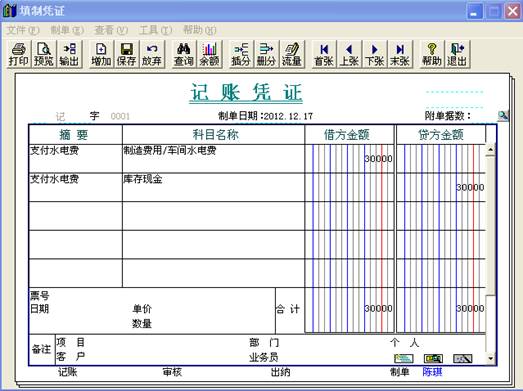Click the 备注 label cell
The height and width of the screenshot is (391, 523).
41,350
